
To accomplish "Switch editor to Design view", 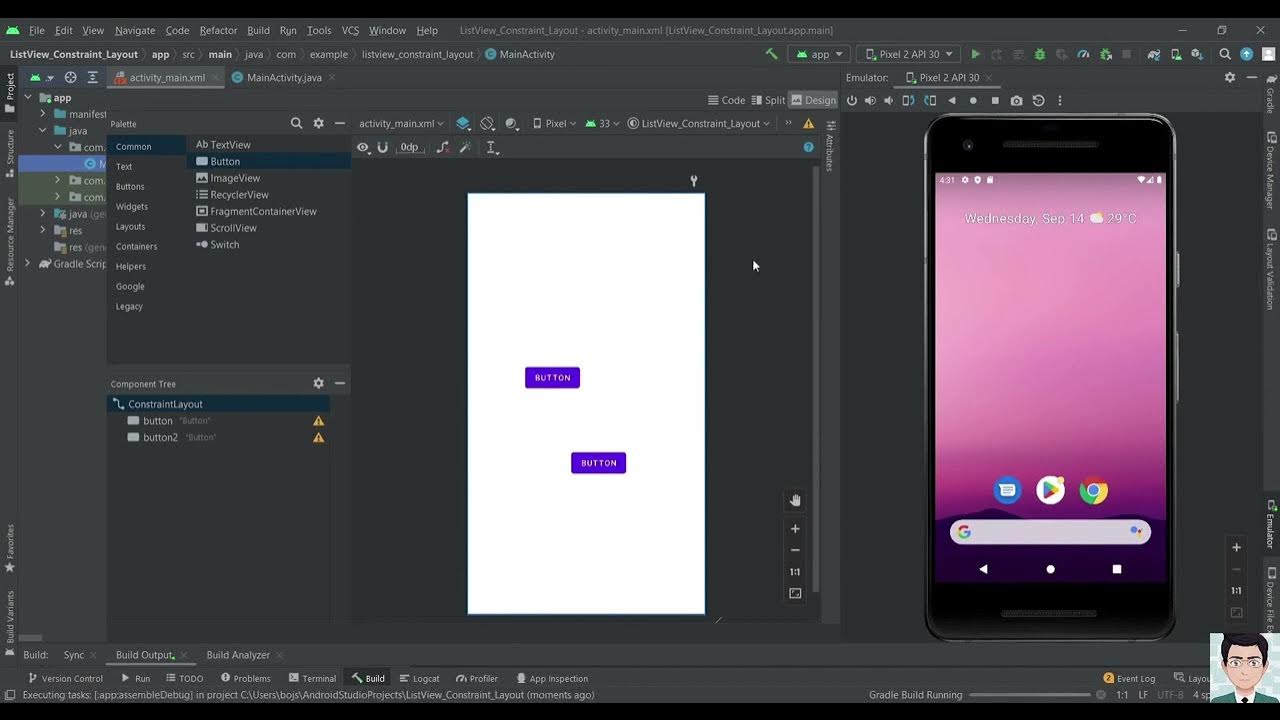I will click(813, 100).
